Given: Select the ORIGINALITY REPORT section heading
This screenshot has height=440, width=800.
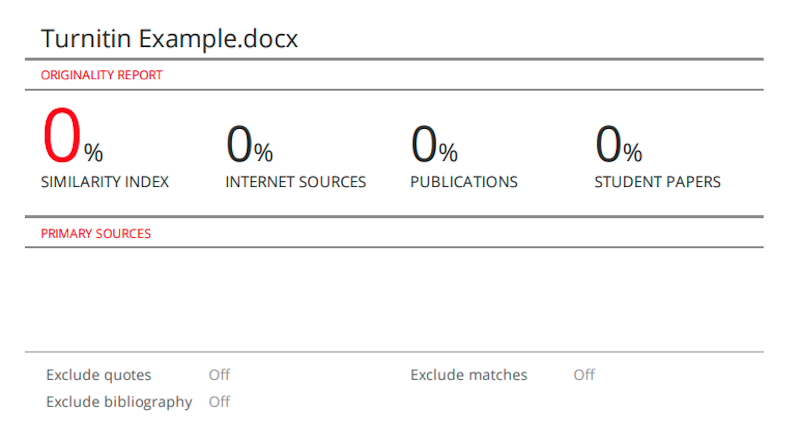Looking at the screenshot, I should 101,75.
